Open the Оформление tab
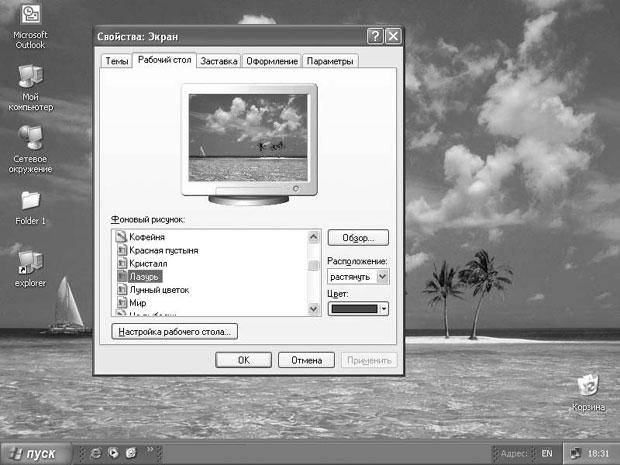This screenshot has height=465, width=620. tap(272, 62)
